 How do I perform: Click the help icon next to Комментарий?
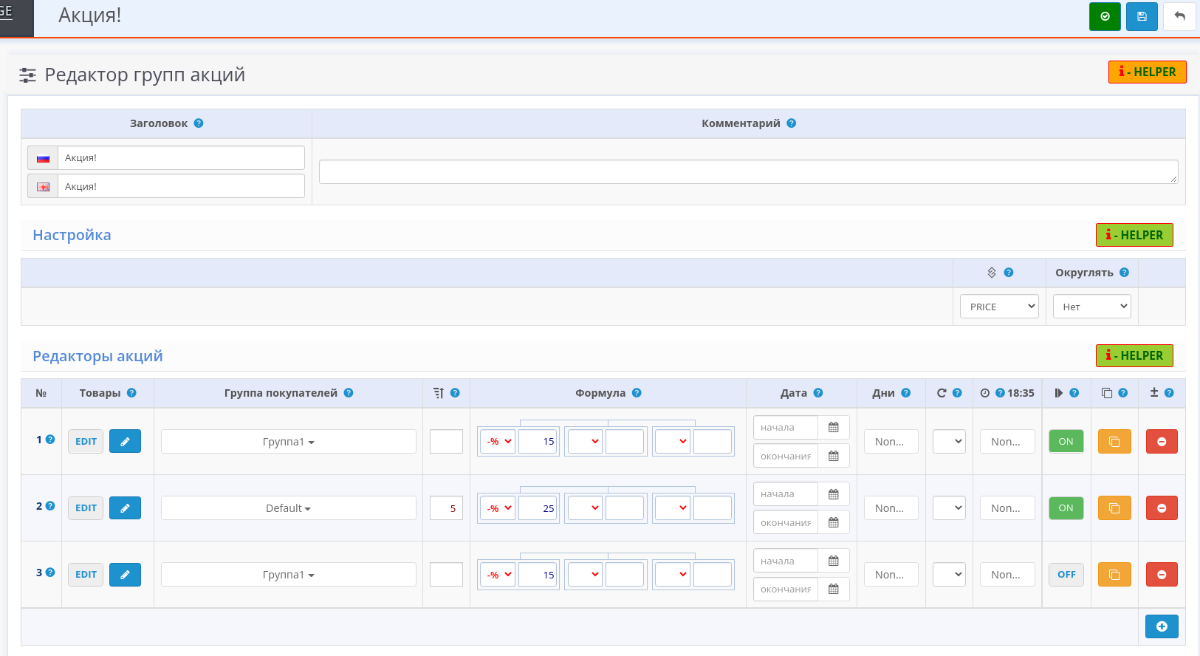coord(791,124)
